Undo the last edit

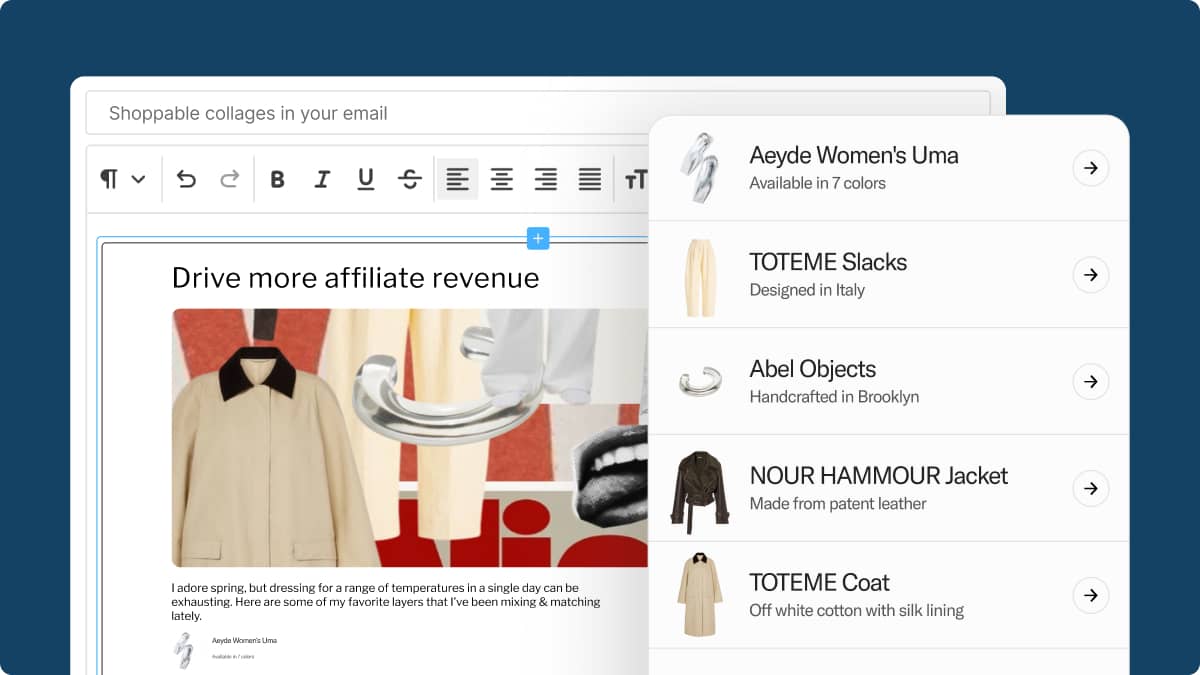coord(186,179)
